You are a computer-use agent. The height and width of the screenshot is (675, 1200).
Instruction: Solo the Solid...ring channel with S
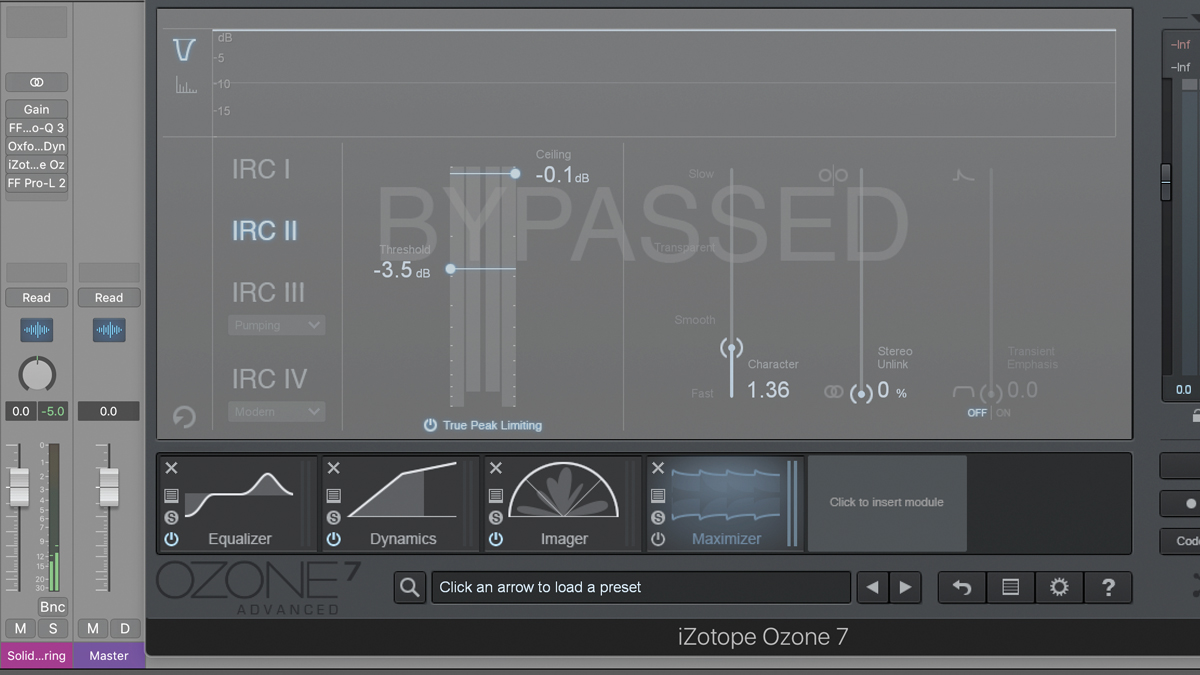tap(53, 628)
